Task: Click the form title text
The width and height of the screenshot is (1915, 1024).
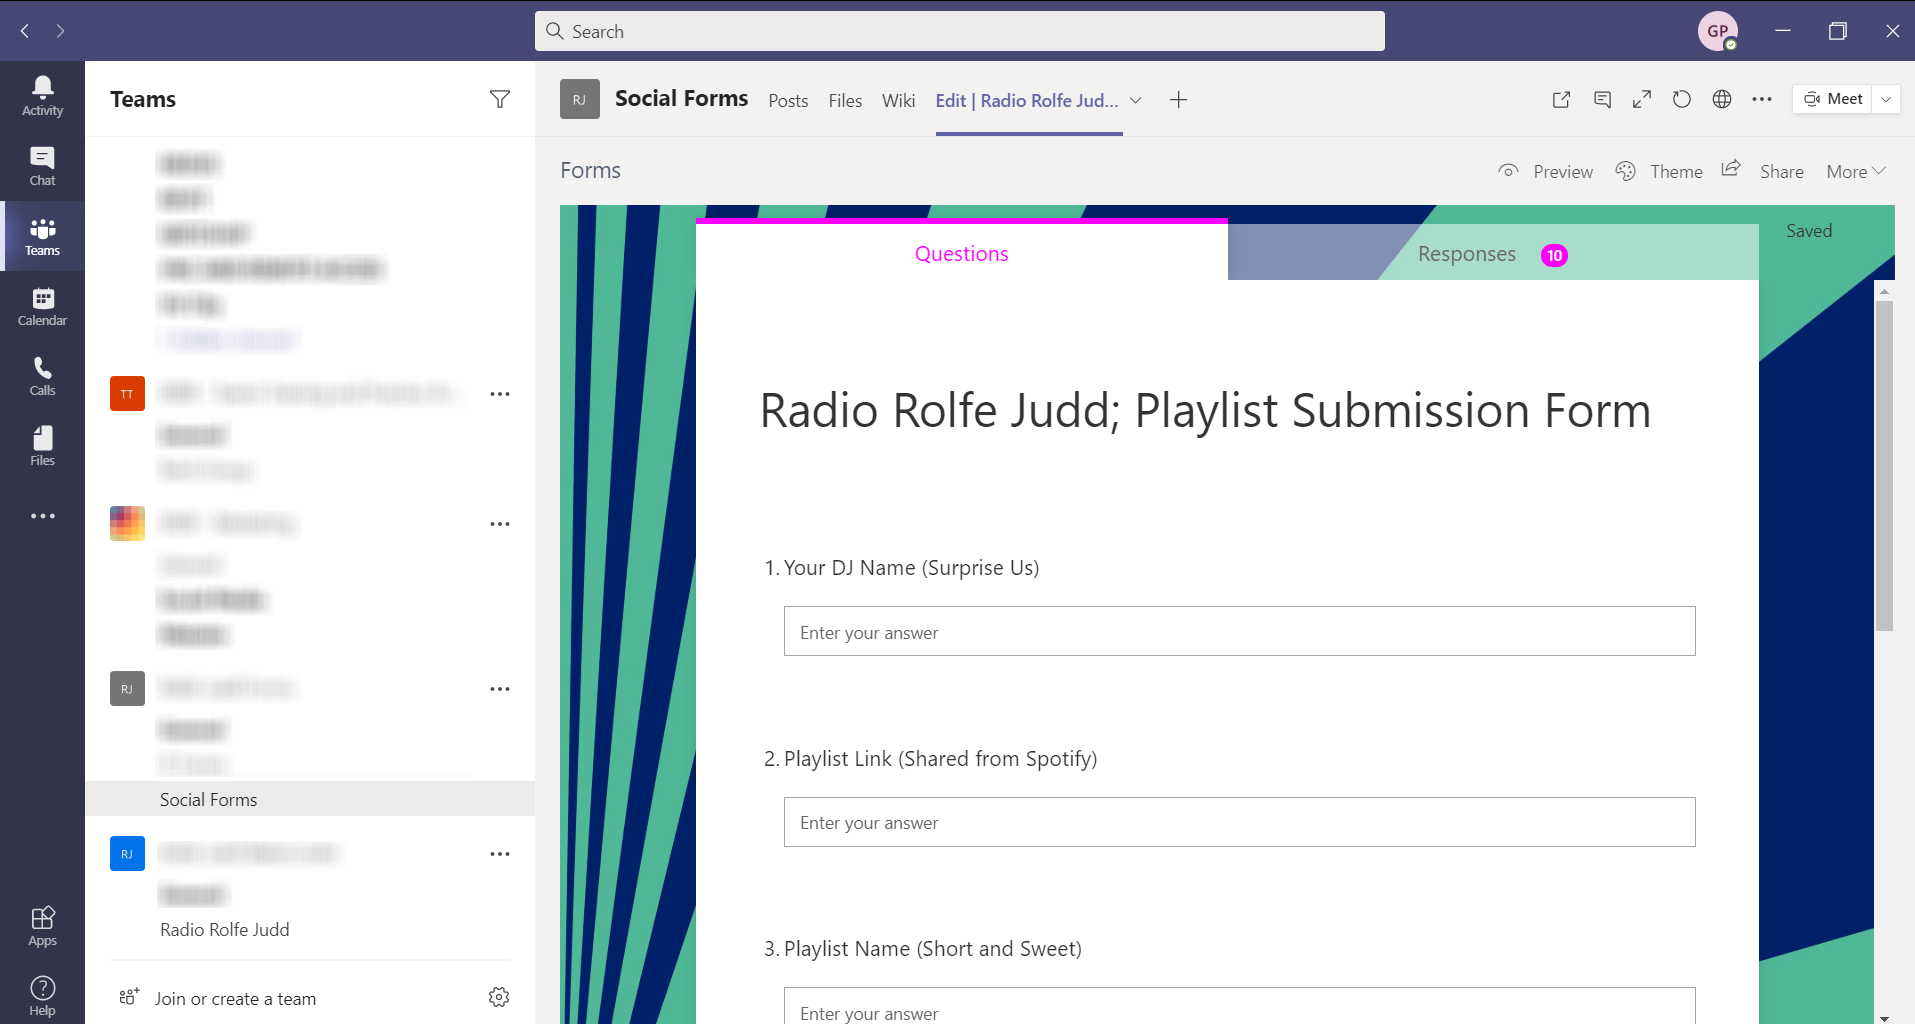Action: (x=1205, y=411)
